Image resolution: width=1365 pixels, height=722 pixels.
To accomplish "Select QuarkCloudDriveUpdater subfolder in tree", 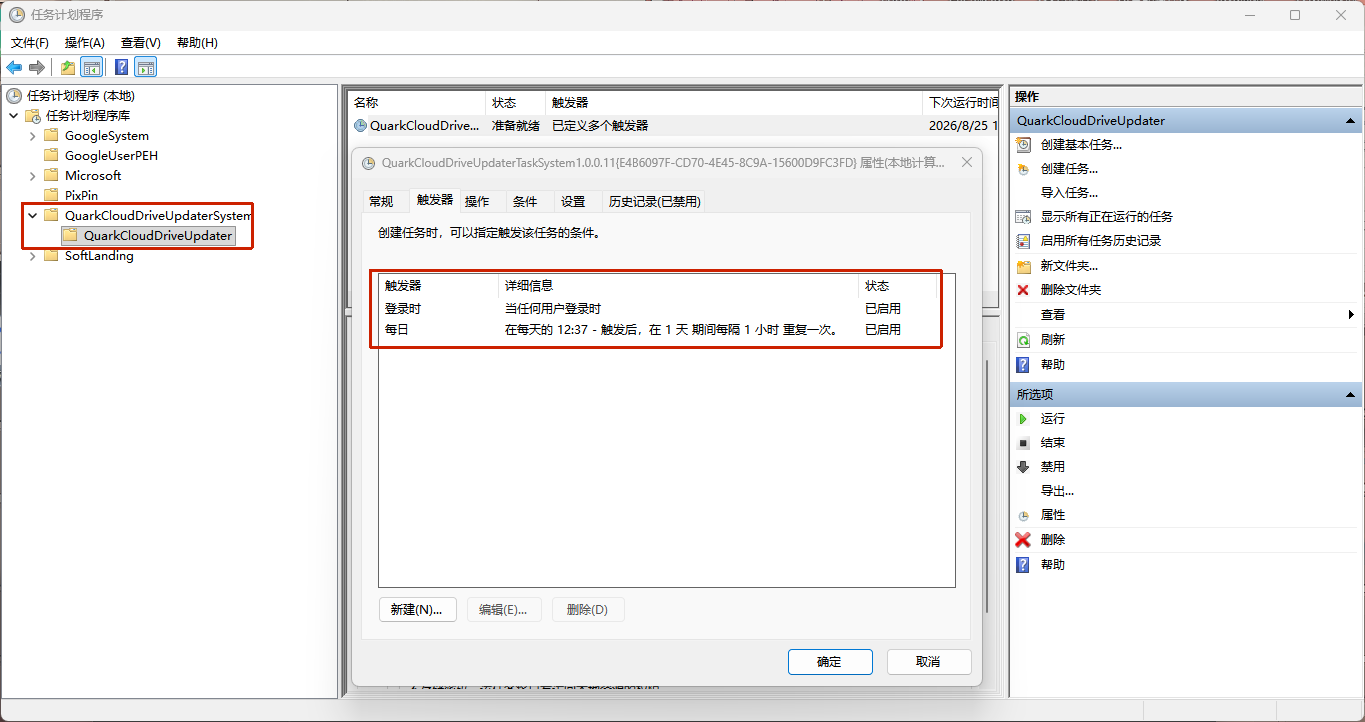I will (158, 236).
